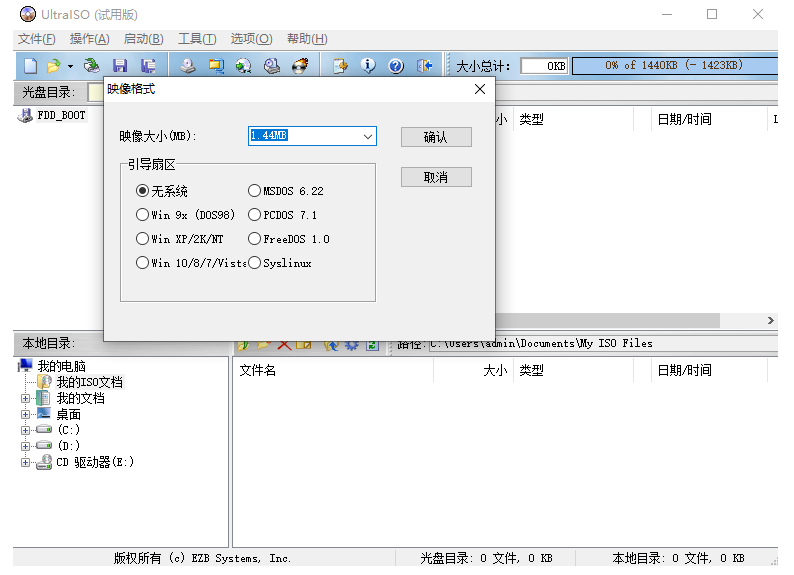This screenshot has width=794, height=575.
Task: Open the 帮助(H) menu
Action: (x=307, y=39)
